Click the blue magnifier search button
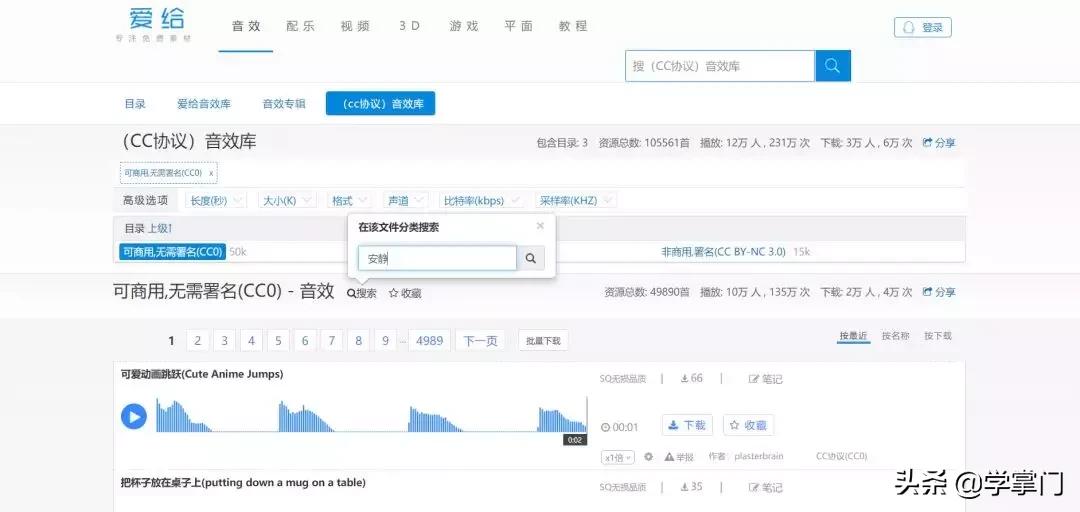 pos(833,66)
